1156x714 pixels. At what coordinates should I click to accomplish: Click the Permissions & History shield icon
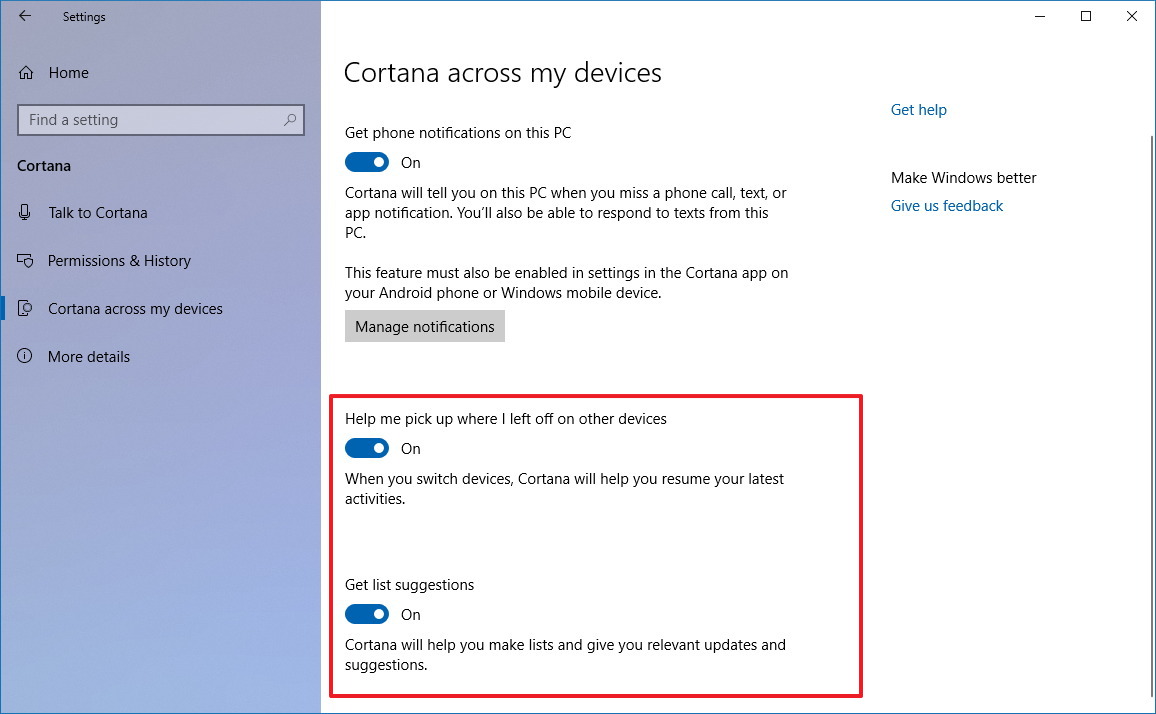pyautogui.click(x=25, y=260)
